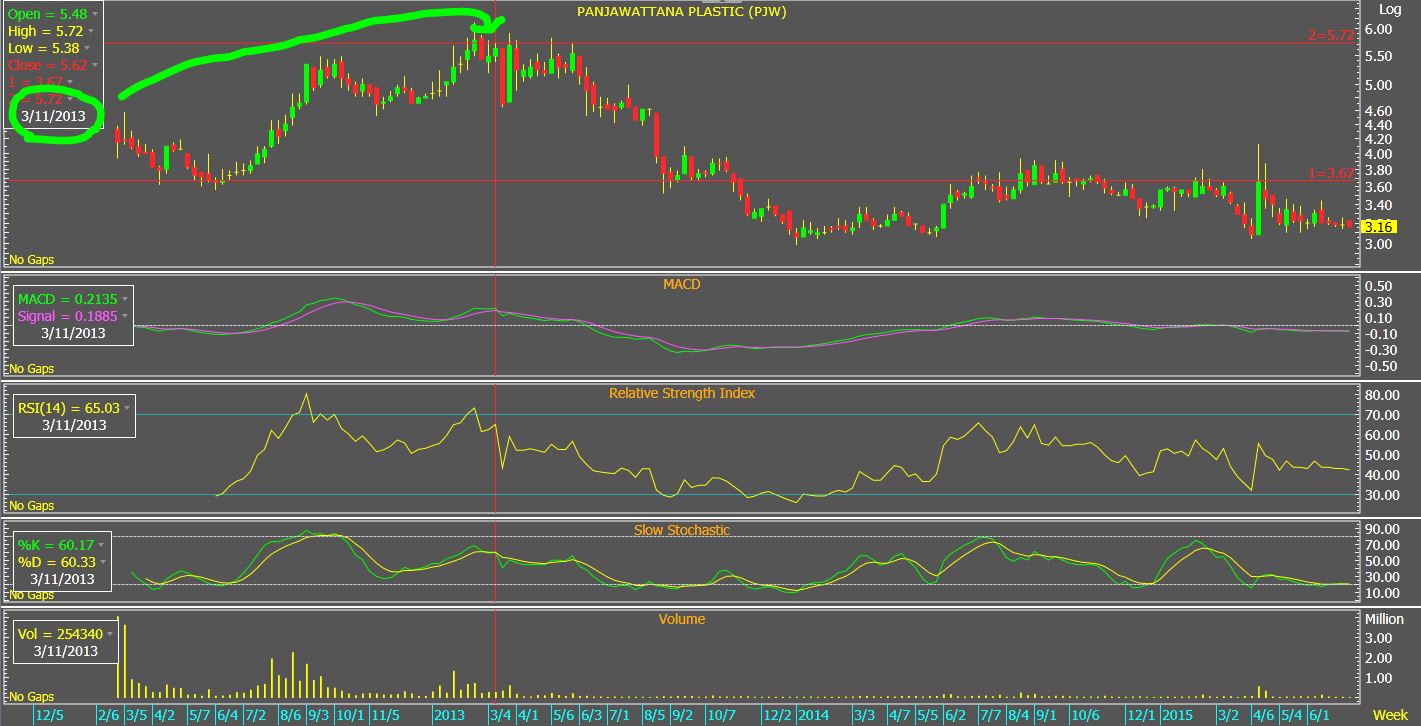Click the MACD = 0.2135 value
Image resolution: width=1421 pixels, height=726 pixels.
click(67, 299)
